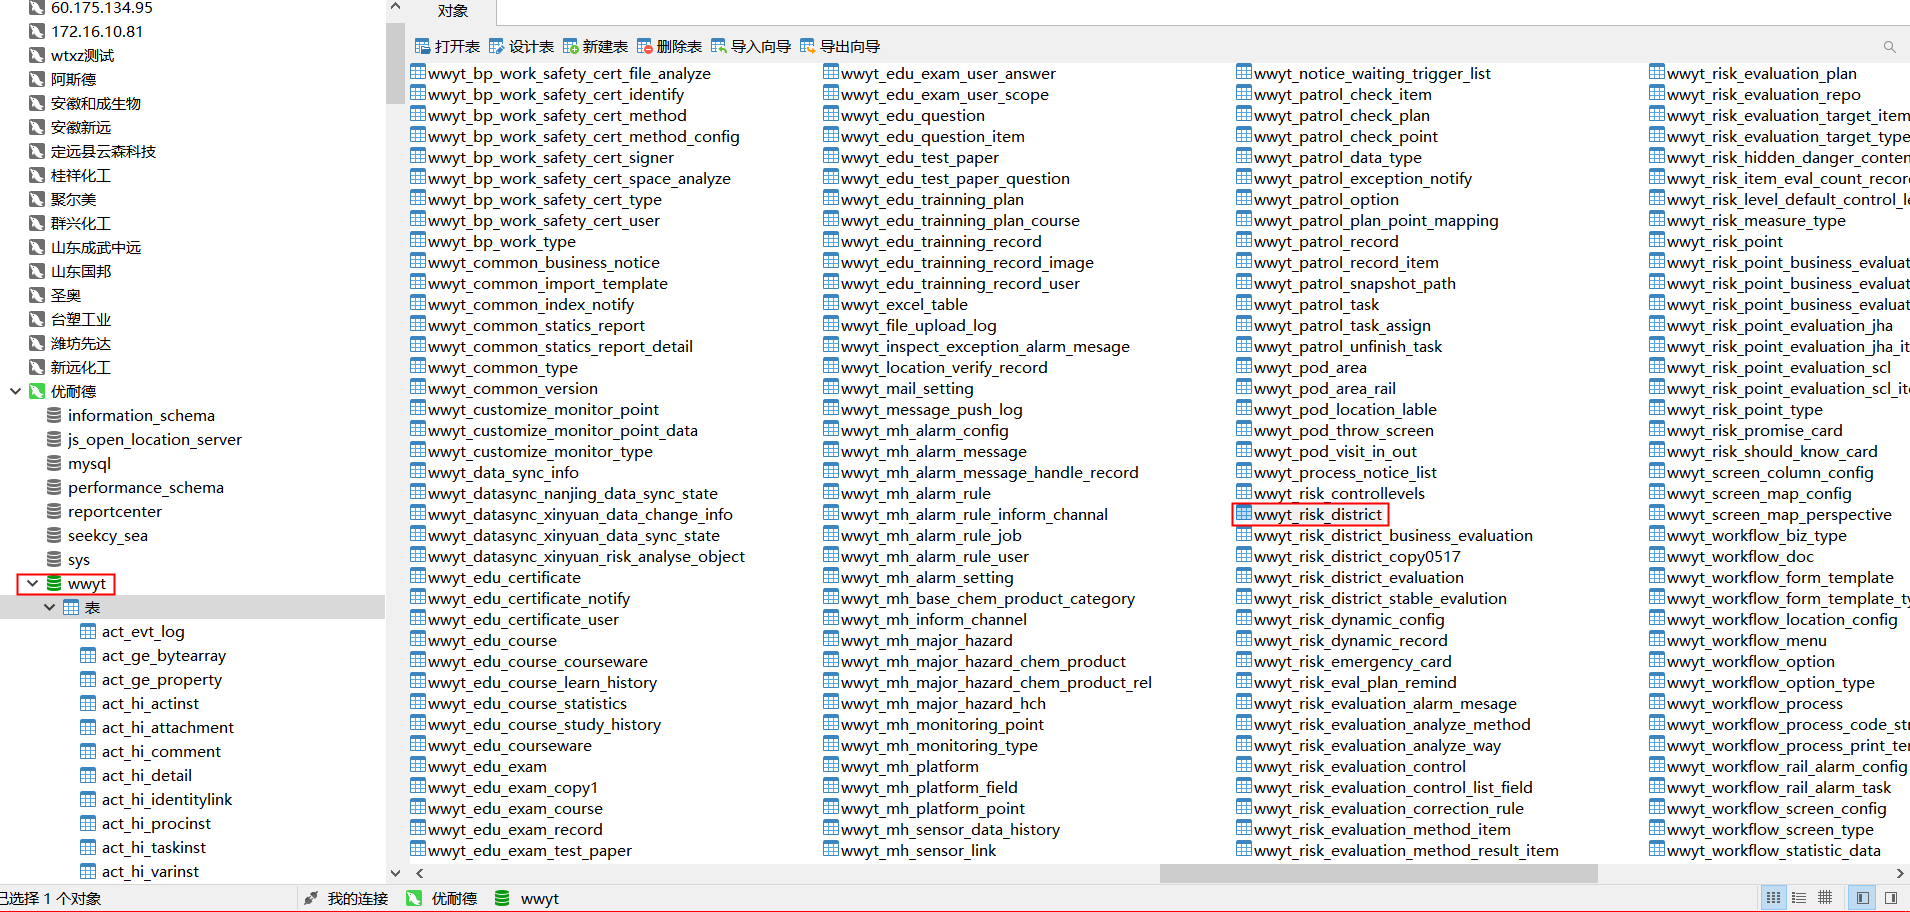This screenshot has height=912, width=1910.
Task: Click the mysql database icon
Action: pos(54,463)
